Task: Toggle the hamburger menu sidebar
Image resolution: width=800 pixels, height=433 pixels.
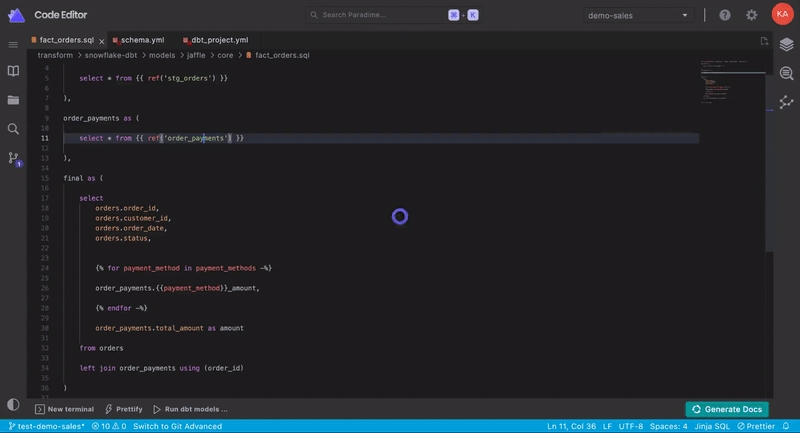Action: click(x=13, y=45)
